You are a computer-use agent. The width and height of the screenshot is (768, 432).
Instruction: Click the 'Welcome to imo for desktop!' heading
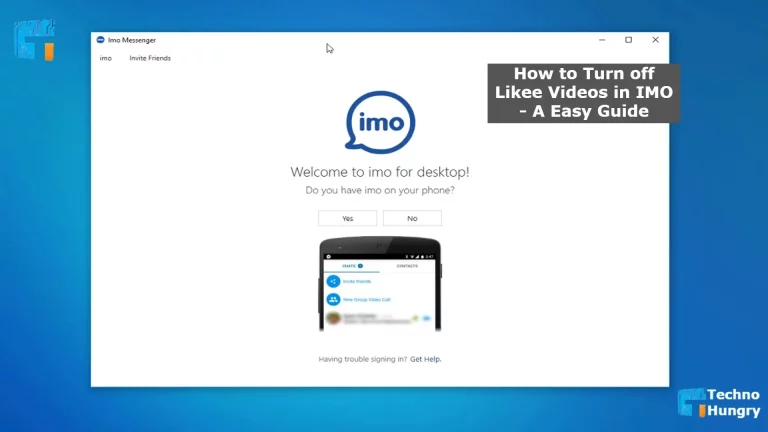pos(380,172)
